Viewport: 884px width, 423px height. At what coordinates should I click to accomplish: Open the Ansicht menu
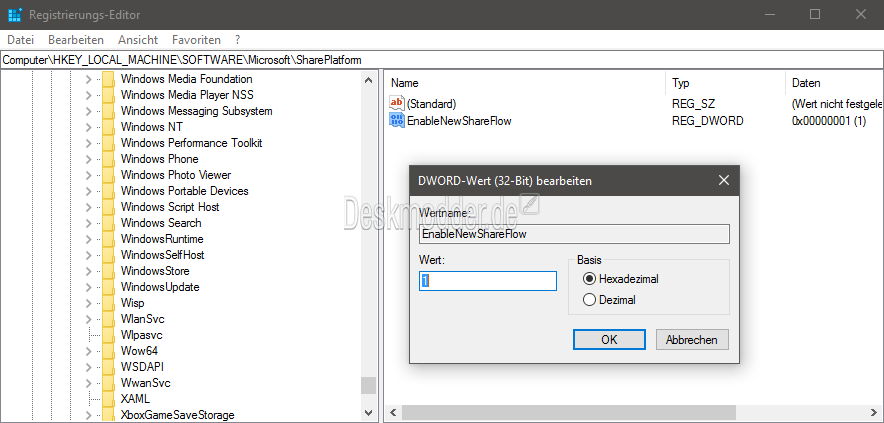coord(138,40)
